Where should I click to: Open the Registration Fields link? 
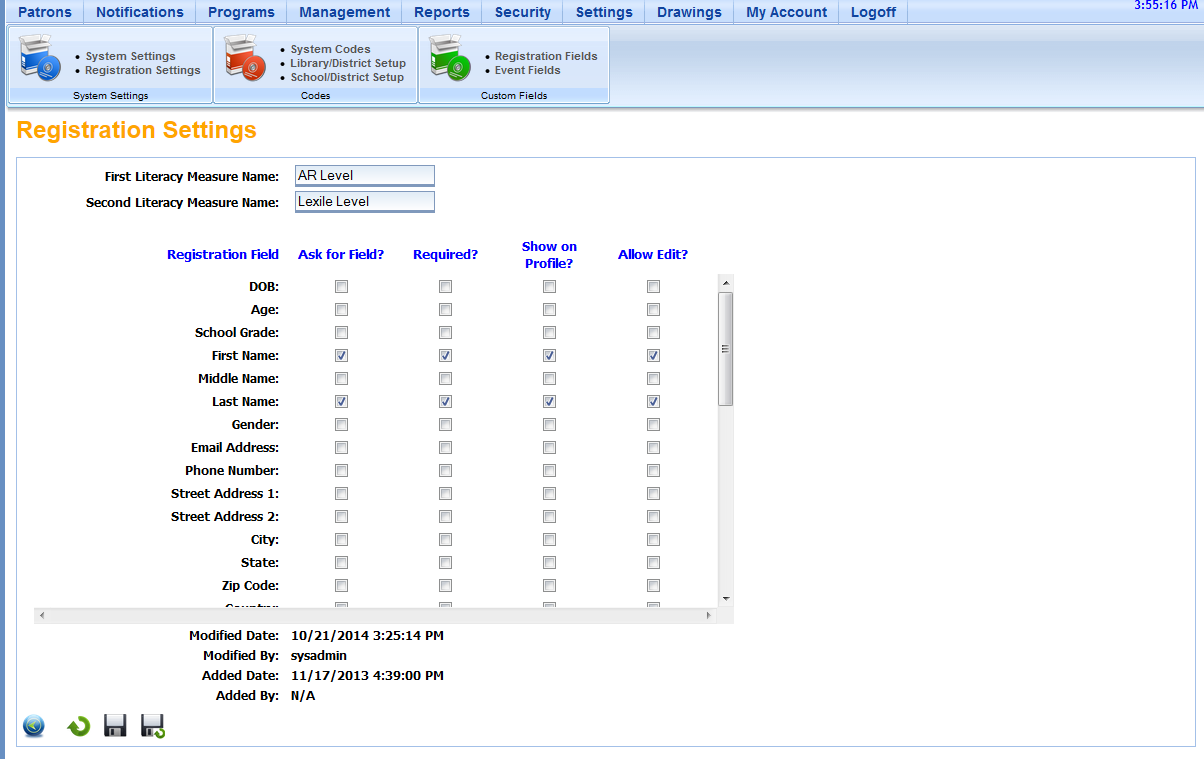(545, 56)
